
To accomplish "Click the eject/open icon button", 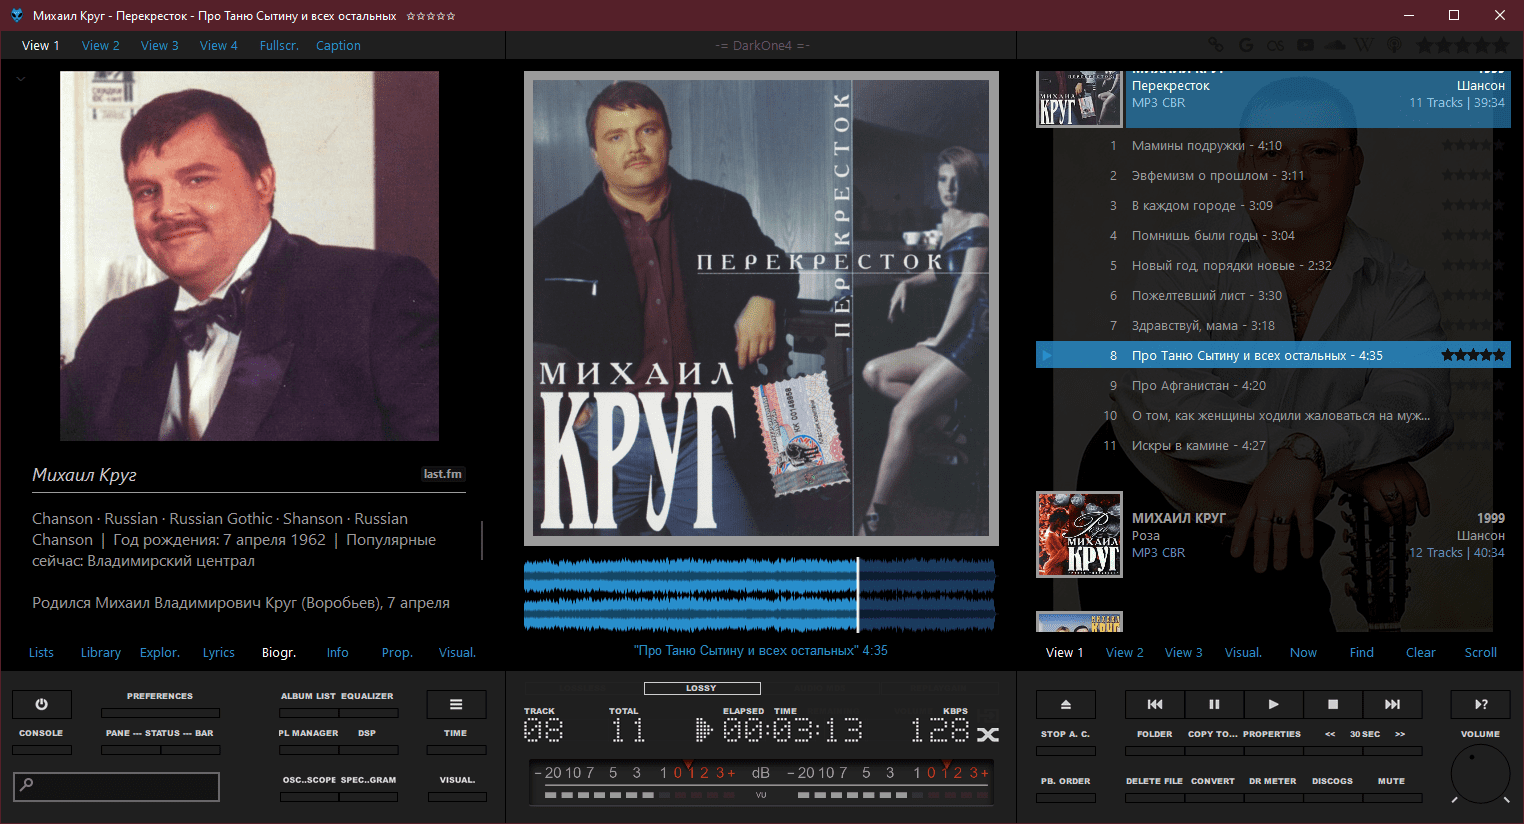I will 1065,704.
